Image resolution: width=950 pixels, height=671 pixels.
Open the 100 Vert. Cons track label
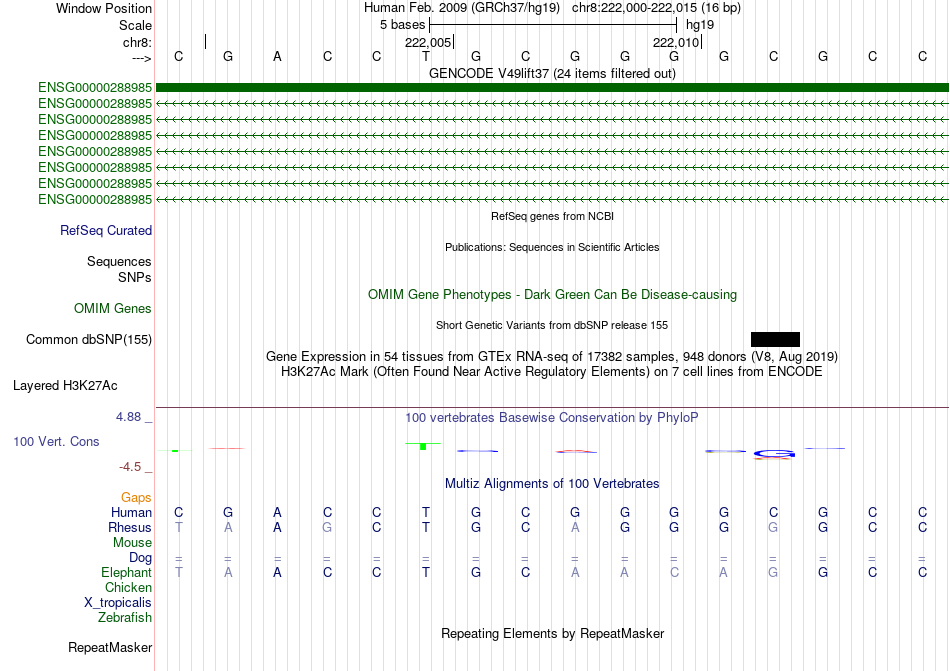coord(56,441)
